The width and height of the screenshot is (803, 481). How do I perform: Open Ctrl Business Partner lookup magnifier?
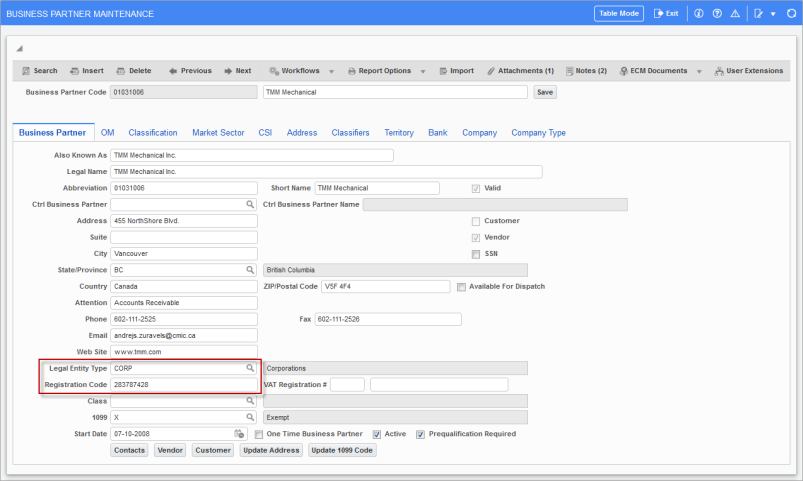(250, 204)
